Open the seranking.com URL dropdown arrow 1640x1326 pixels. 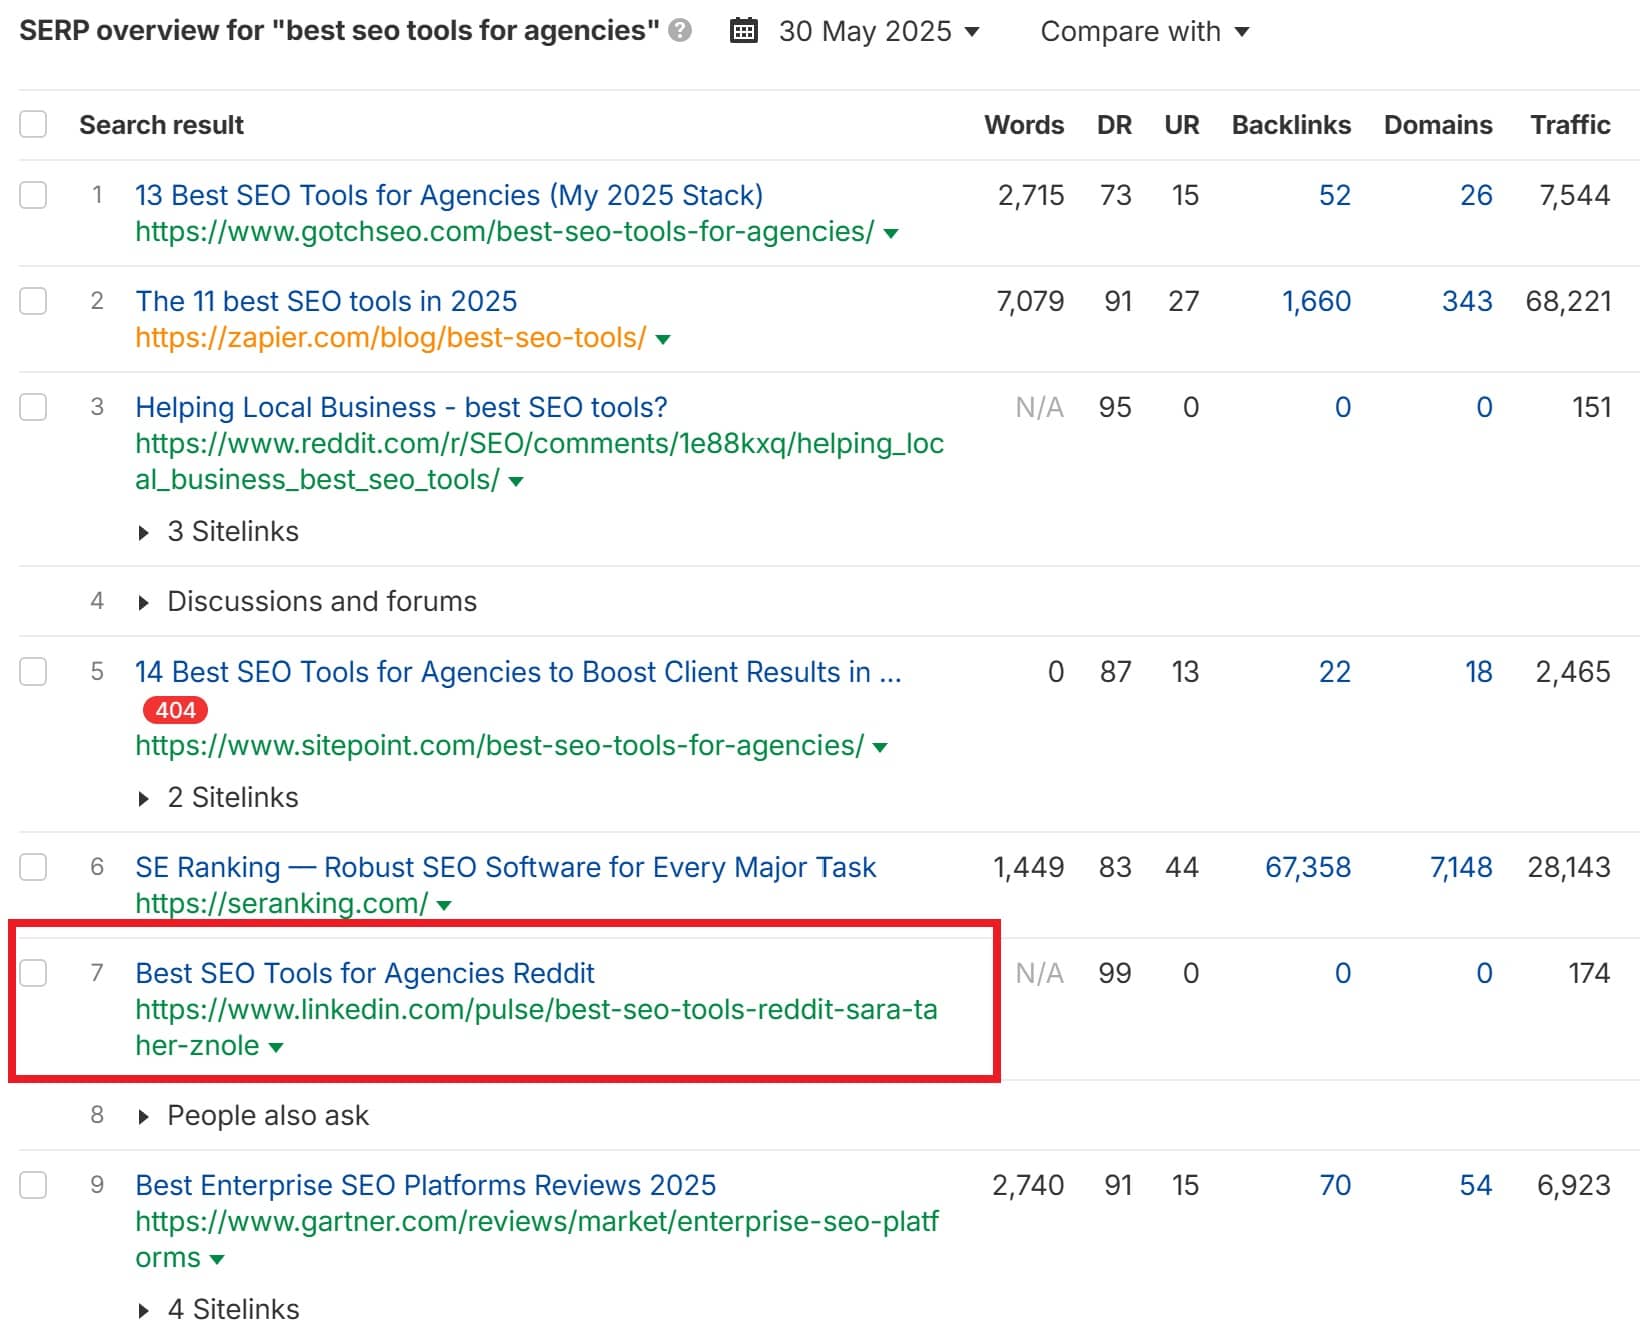(x=444, y=906)
